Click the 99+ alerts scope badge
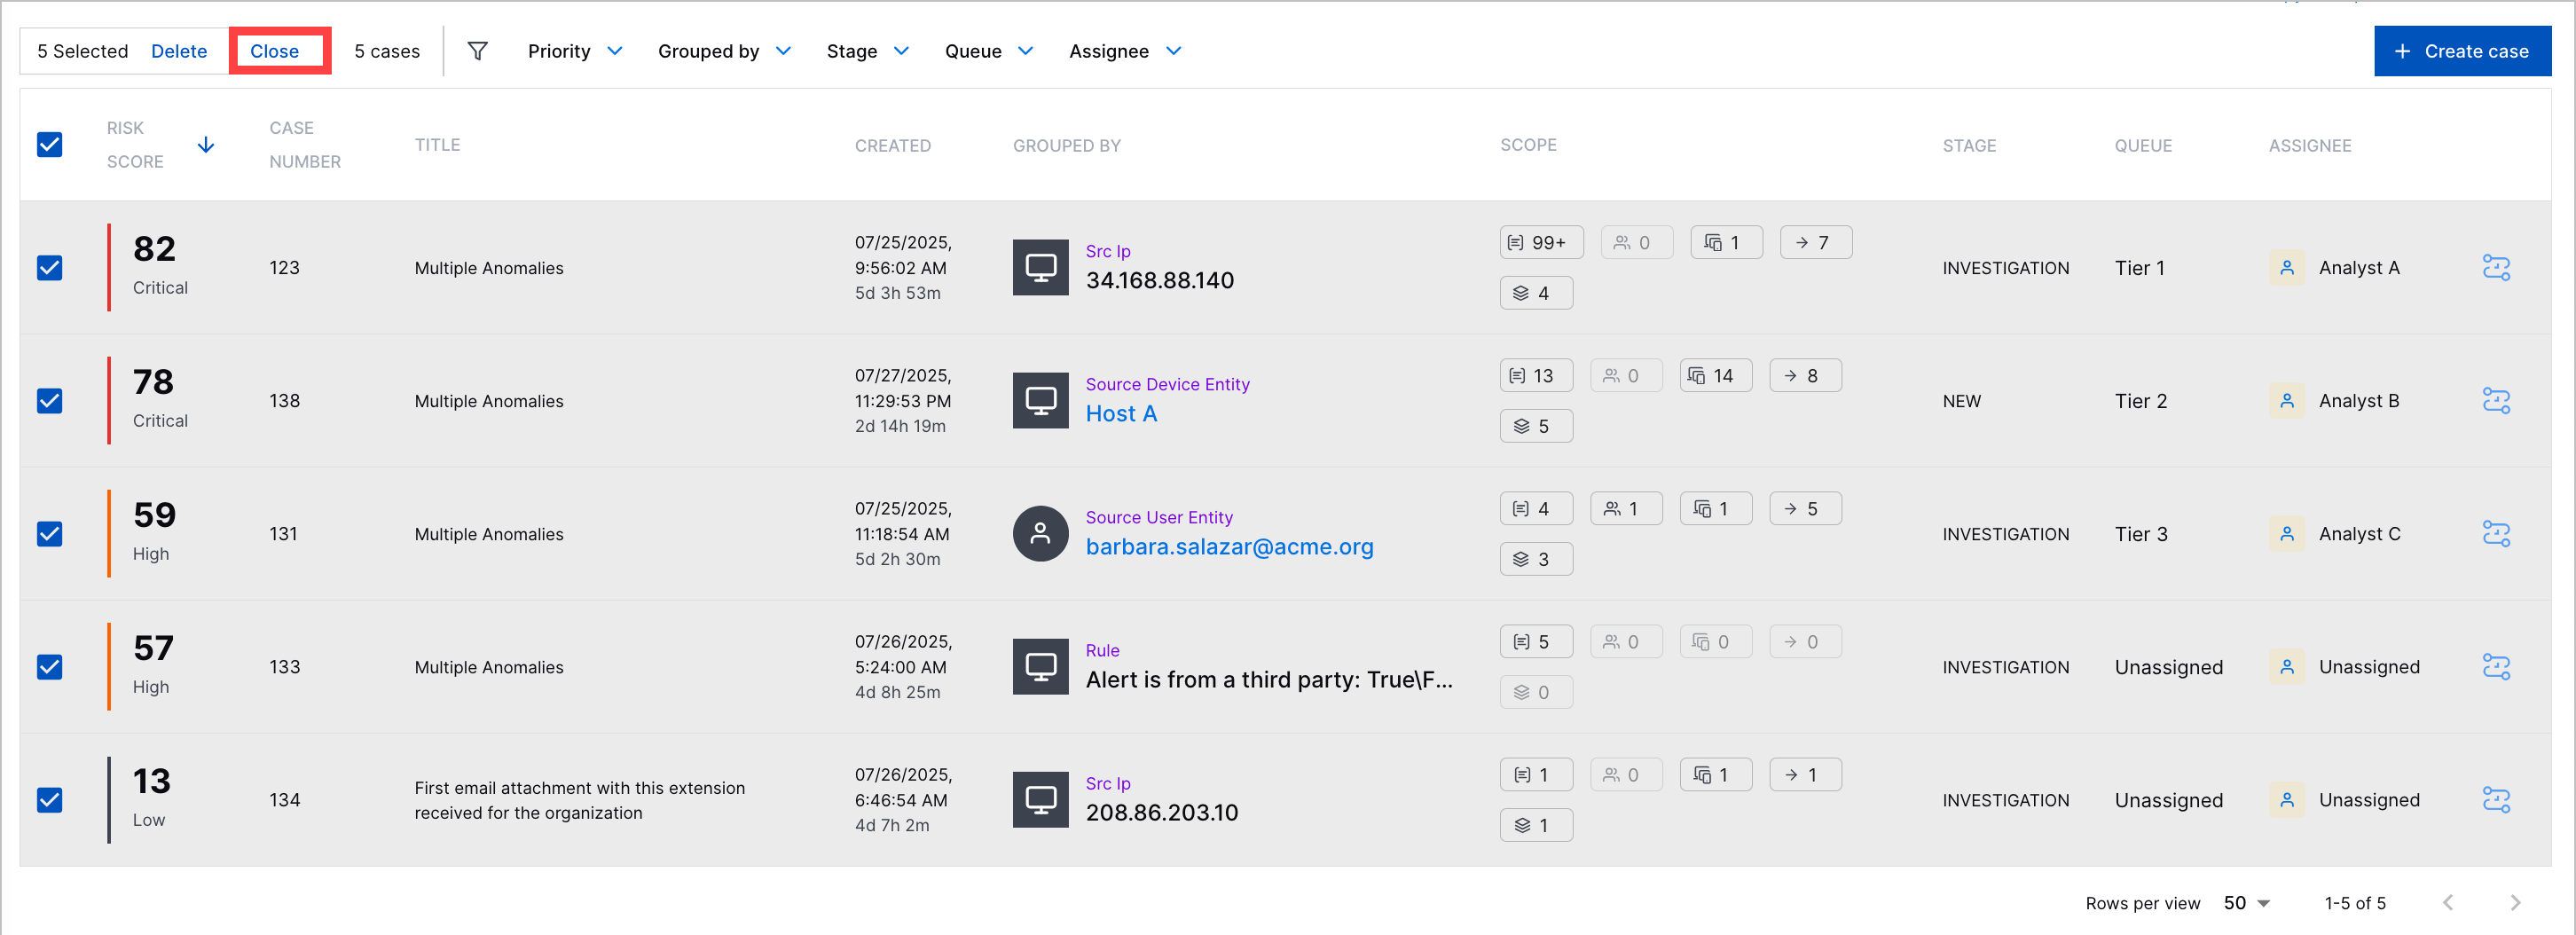This screenshot has height=935, width=2576. 1541,243
